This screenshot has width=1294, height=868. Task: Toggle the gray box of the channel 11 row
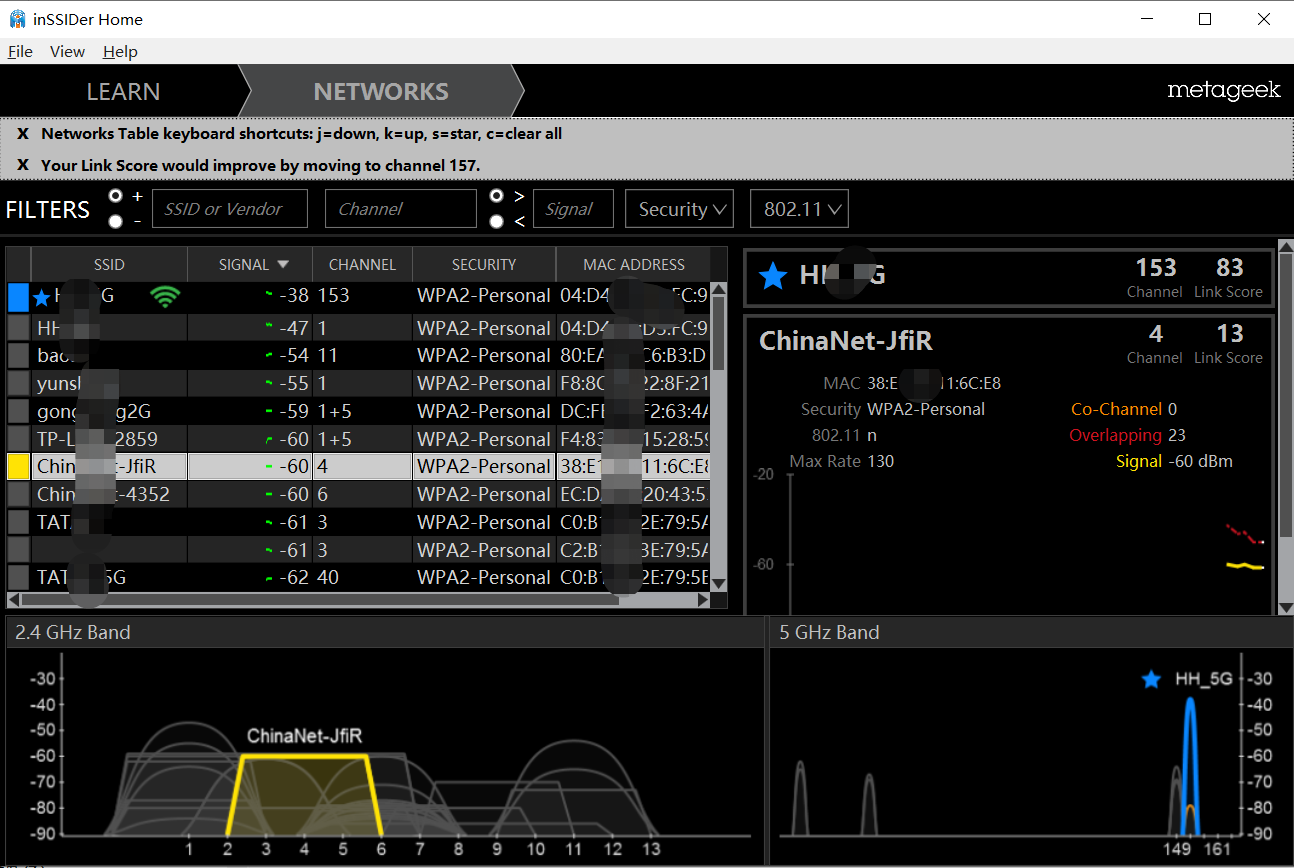[x=18, y=355]
